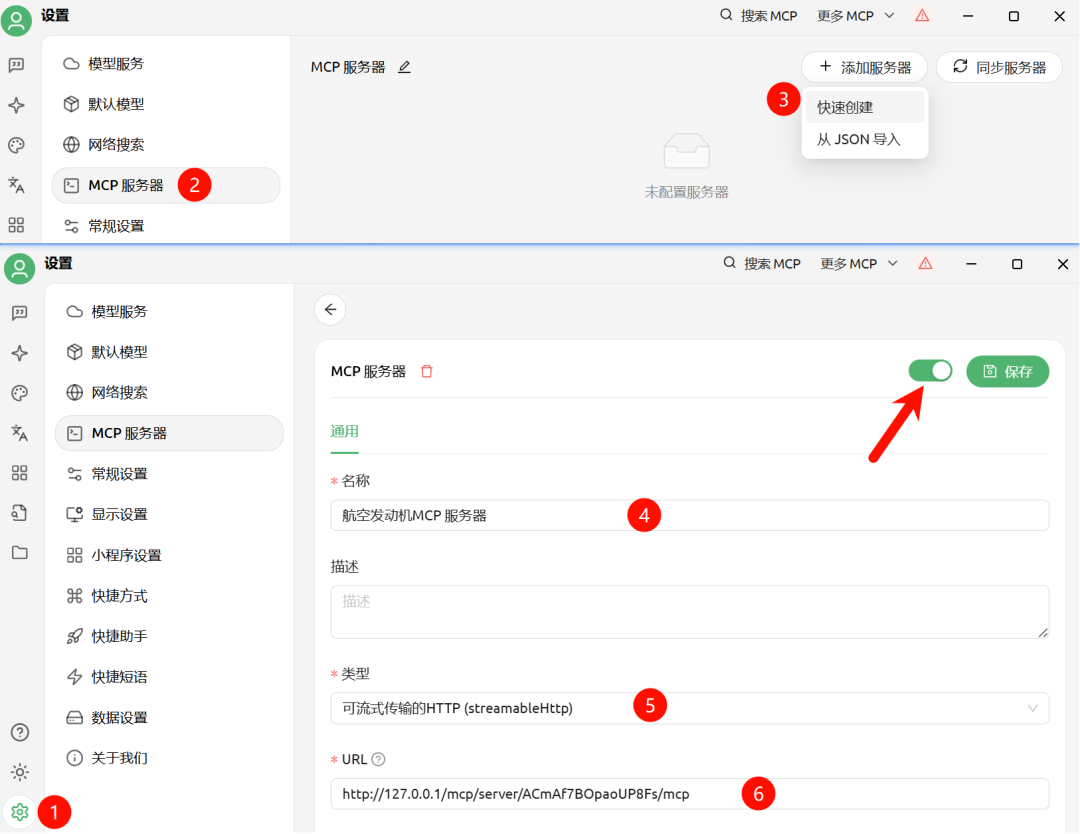Open the folder files icon in bottom window rail
Viewport: 1080px width, 834px height.
tap(20, 552)
